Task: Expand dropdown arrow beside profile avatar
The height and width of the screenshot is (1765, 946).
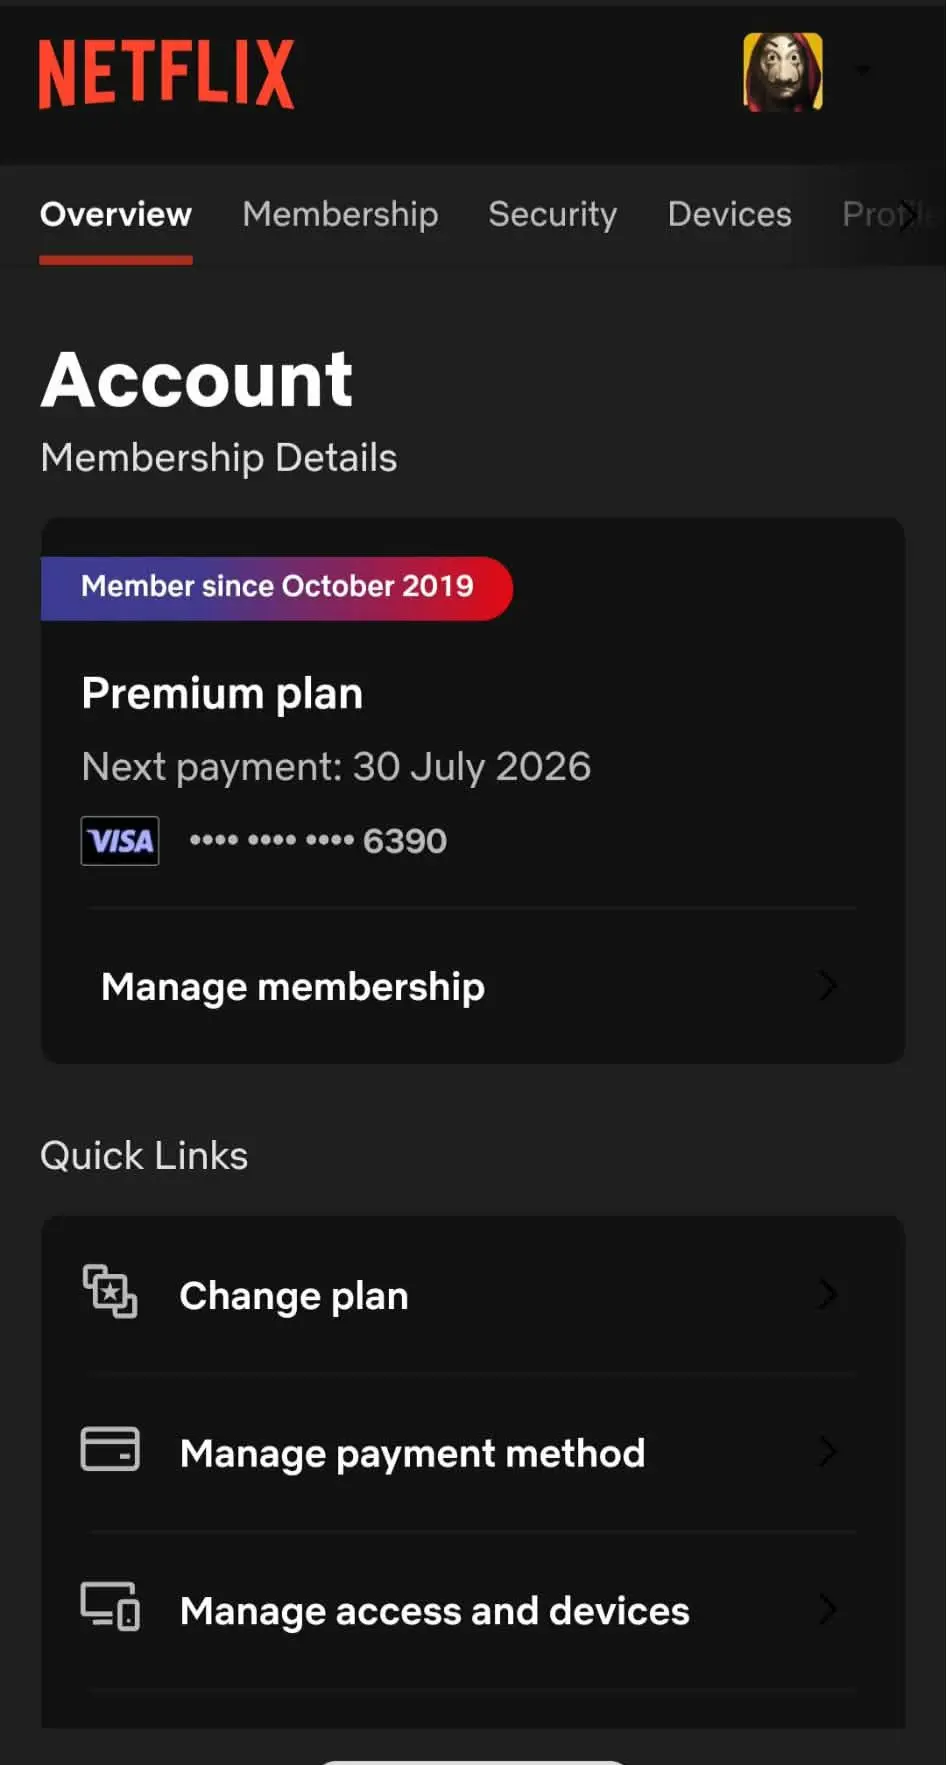Action: click(x=863, y=70)
